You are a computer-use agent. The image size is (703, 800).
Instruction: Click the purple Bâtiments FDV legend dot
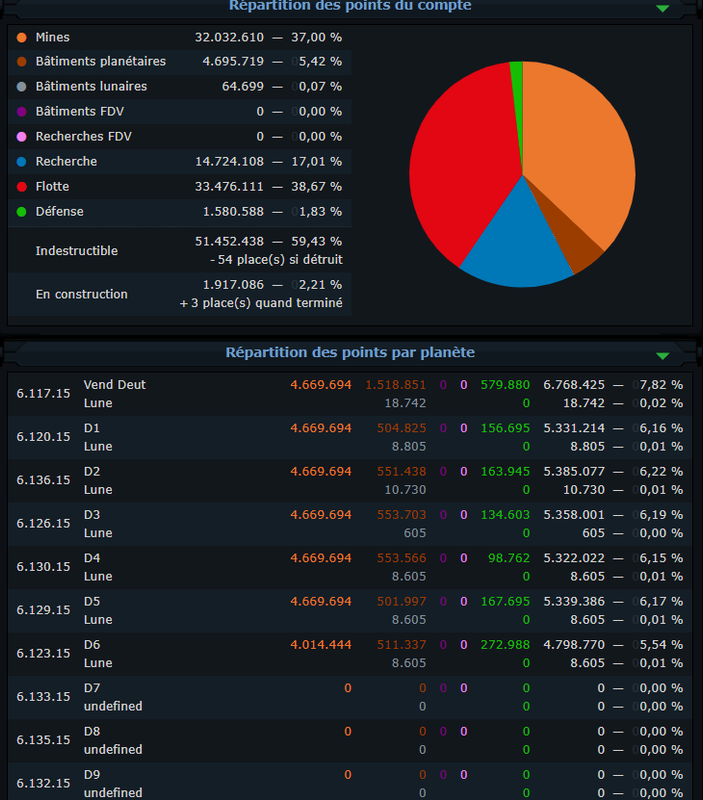click(21, 112)
